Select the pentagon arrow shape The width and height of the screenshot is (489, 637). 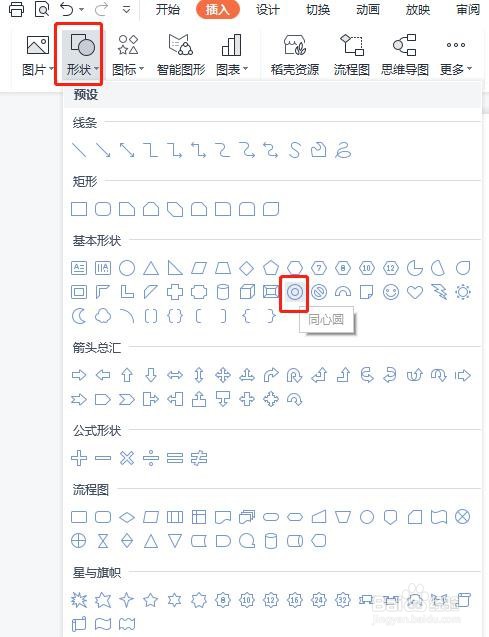pyautogui.click(x=103, y=399)
